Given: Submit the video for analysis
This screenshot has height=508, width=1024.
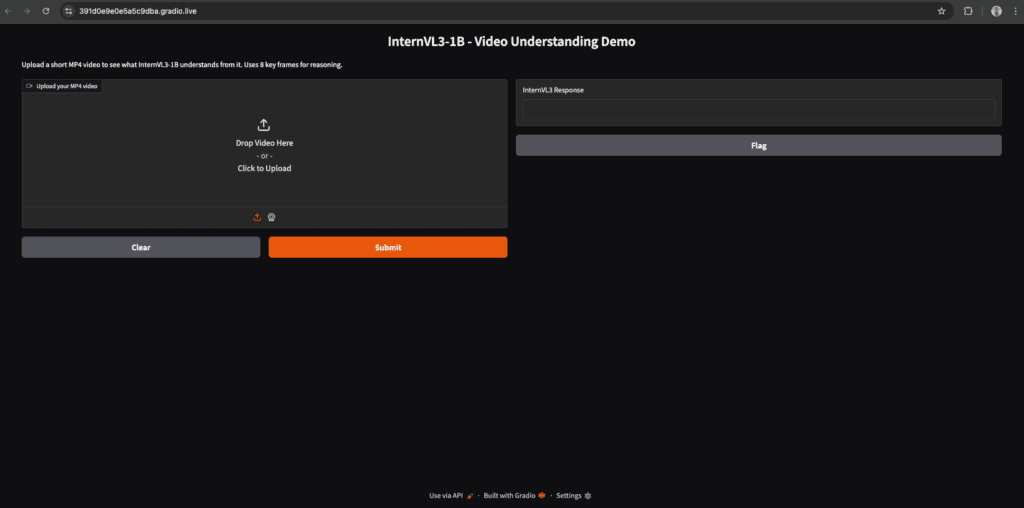Looking at the screenshot, I should 388,247.
